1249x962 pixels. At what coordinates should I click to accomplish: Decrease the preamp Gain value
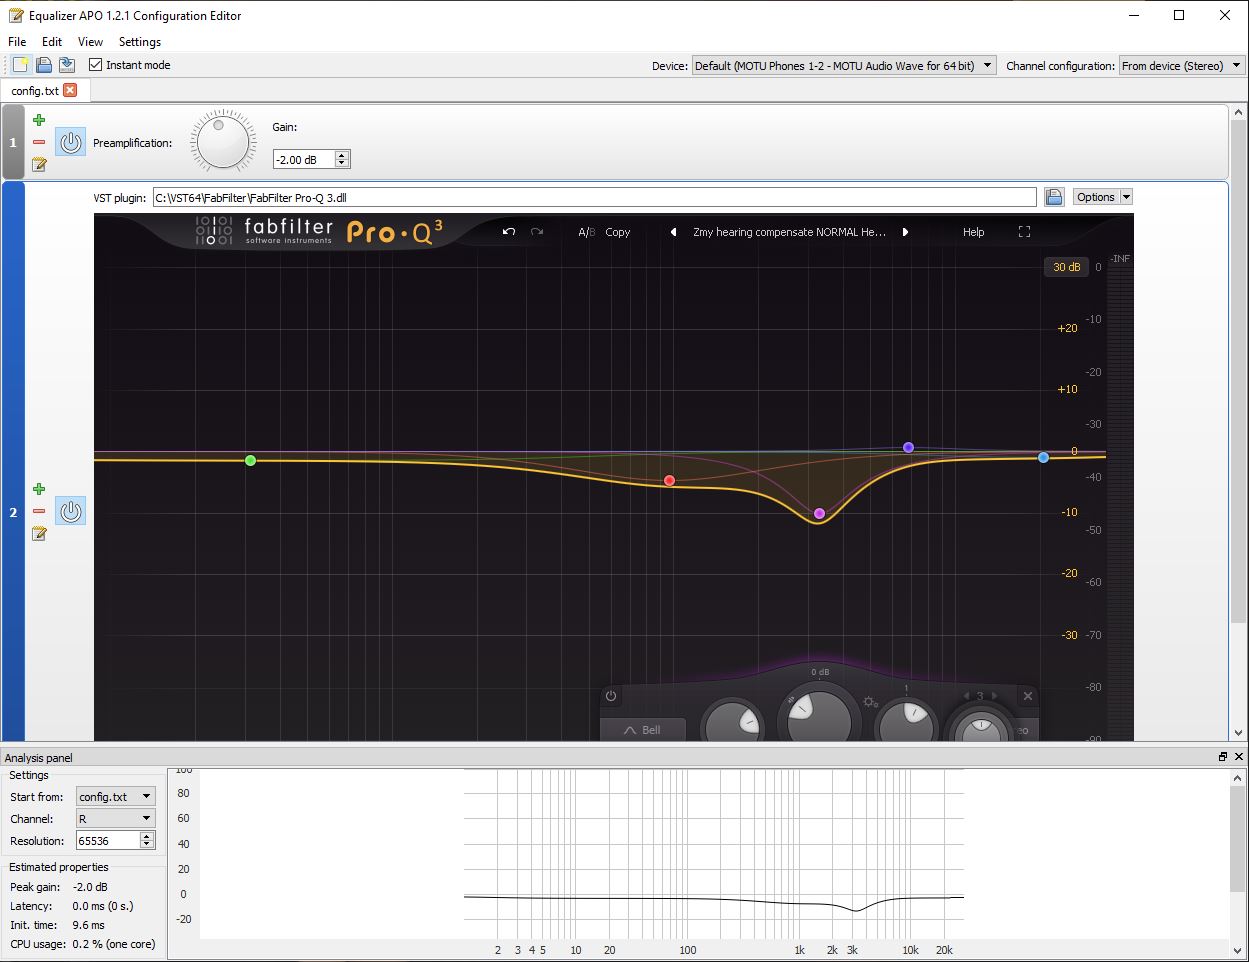pos(342,163)
